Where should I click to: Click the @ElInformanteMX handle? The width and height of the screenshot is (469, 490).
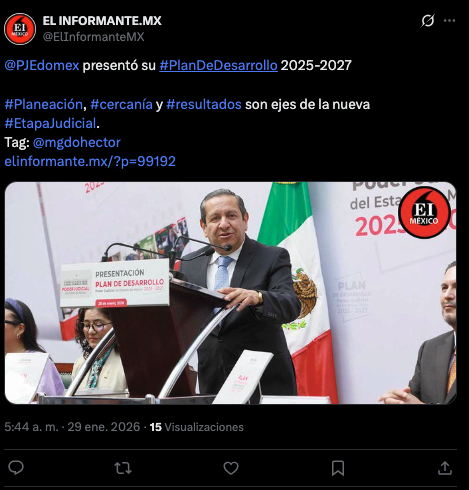point(93,37)
